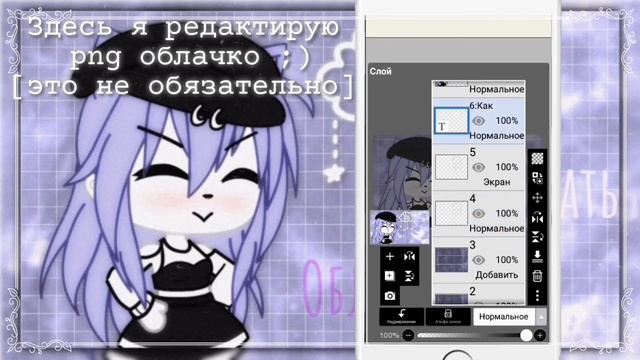640x360 pixels.
Task: Toggle visibility eye of layer 3
Action: click(x=479, y=260)
